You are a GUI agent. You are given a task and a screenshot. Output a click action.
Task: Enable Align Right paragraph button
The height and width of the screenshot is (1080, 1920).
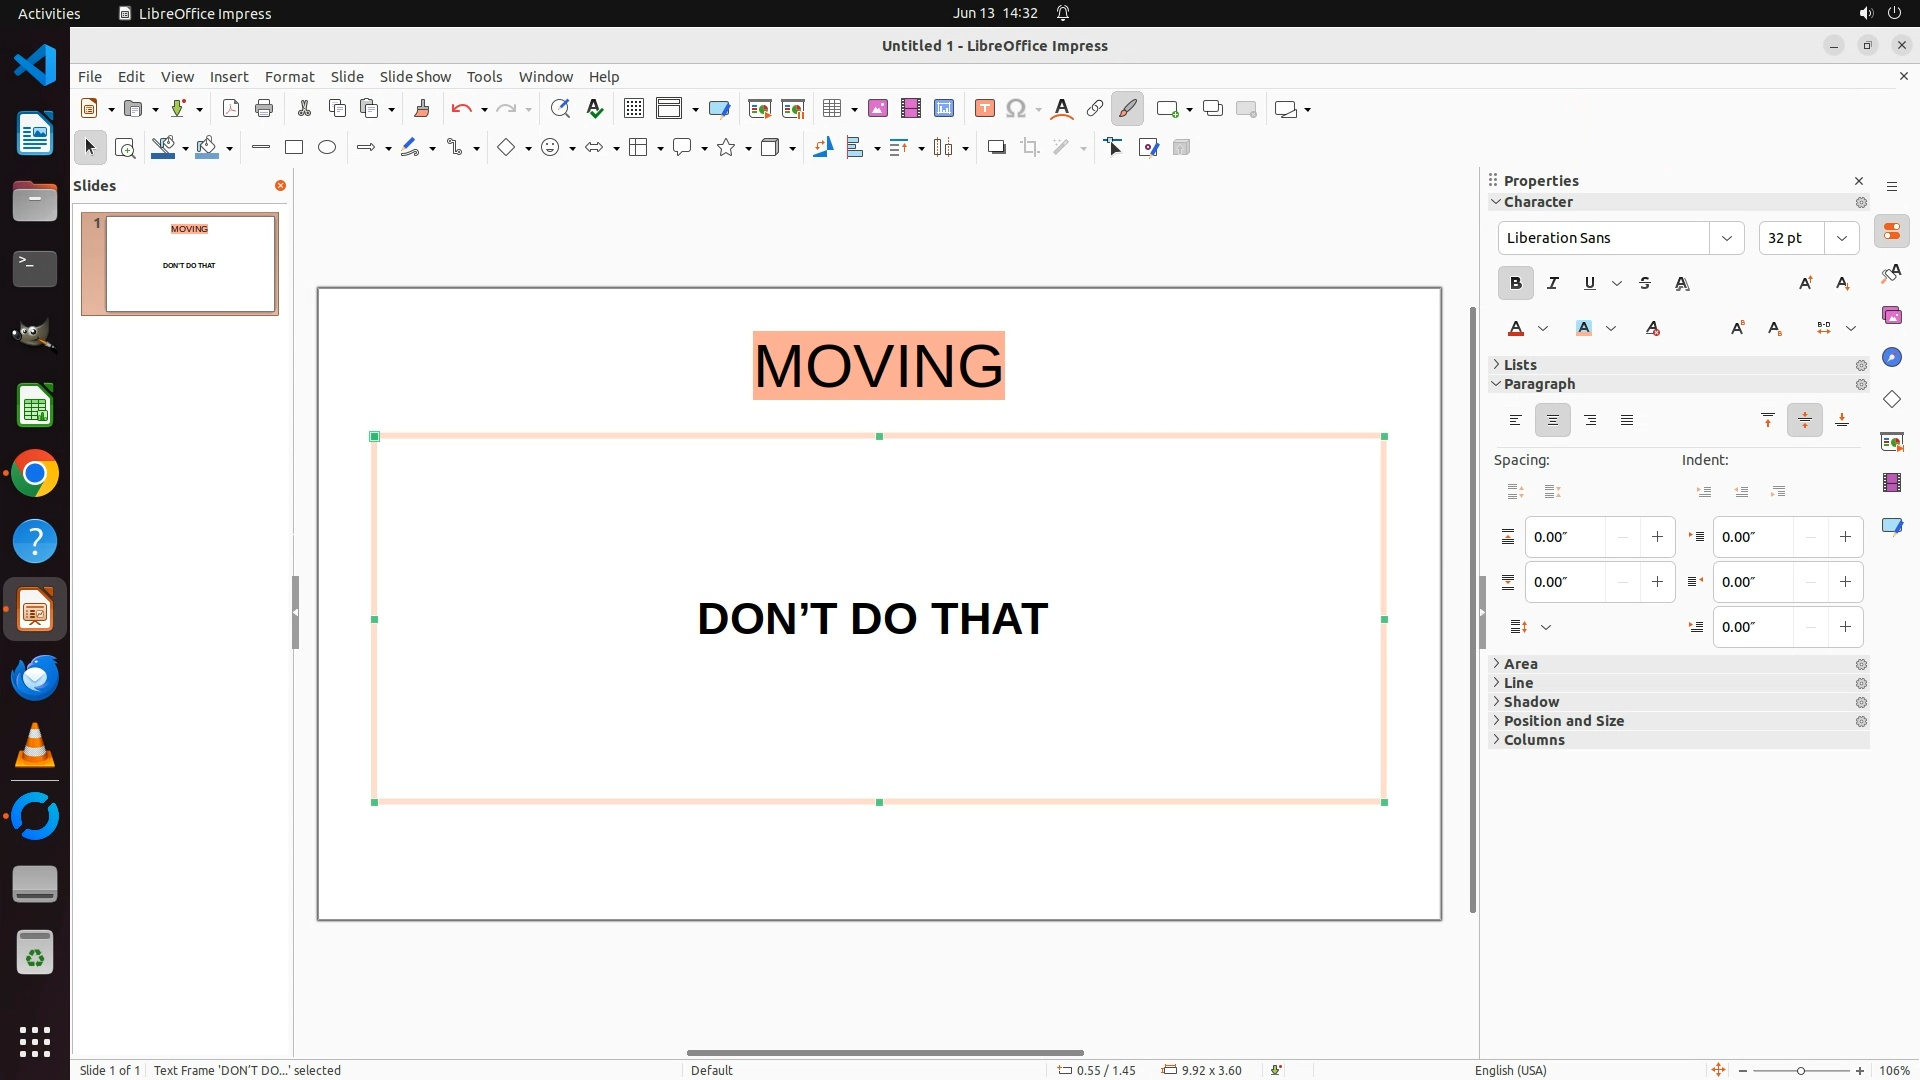(x=1590, y=421)
